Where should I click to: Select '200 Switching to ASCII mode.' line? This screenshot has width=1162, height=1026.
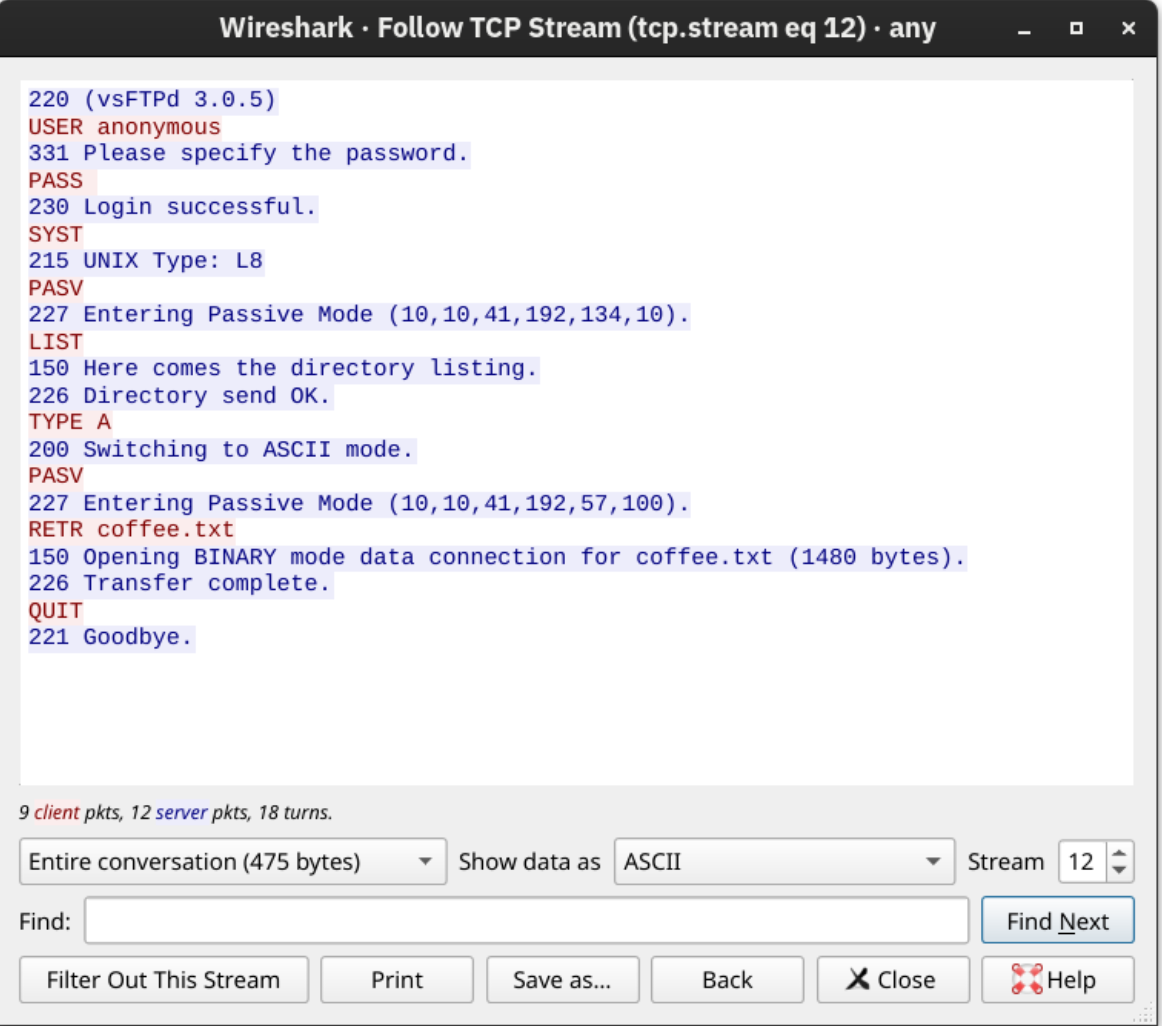[222, 449]
